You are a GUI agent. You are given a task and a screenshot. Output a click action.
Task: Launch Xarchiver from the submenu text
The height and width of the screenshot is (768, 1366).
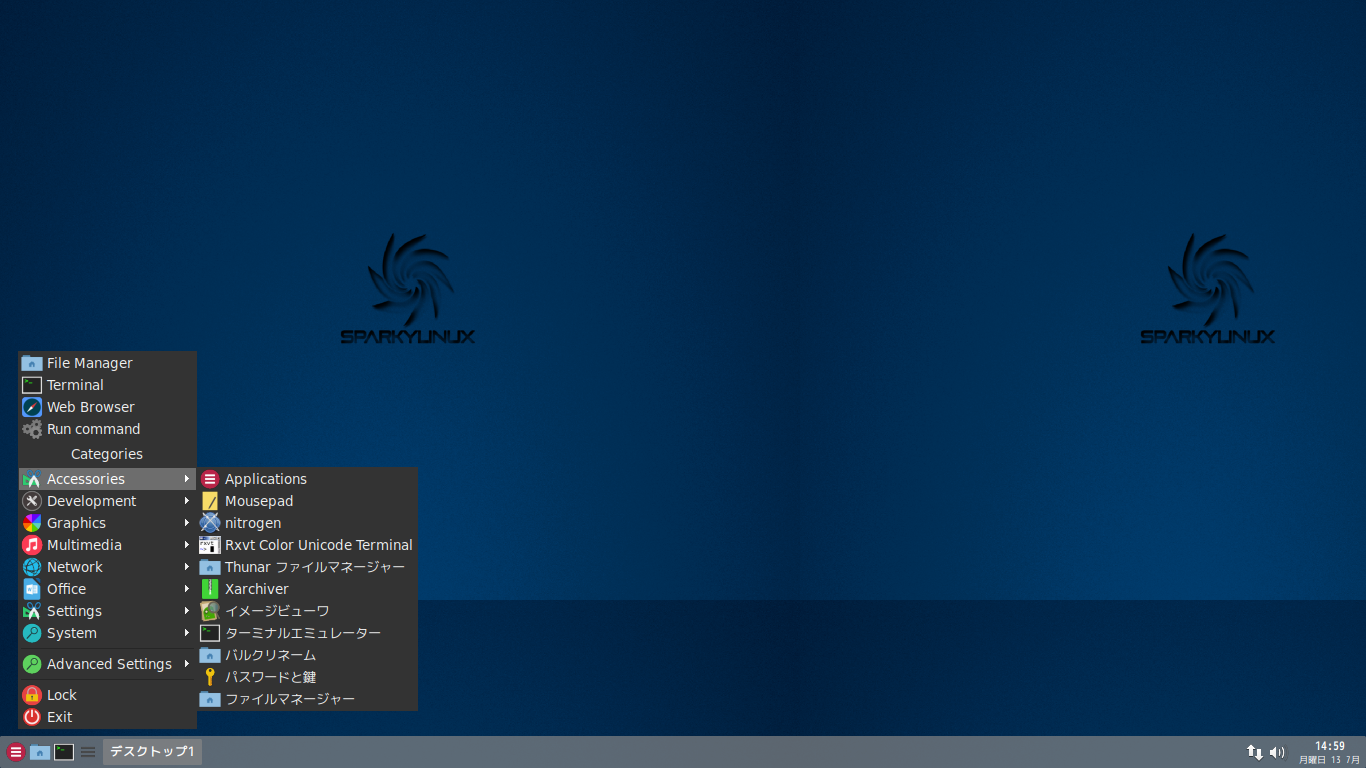[256, 589]
